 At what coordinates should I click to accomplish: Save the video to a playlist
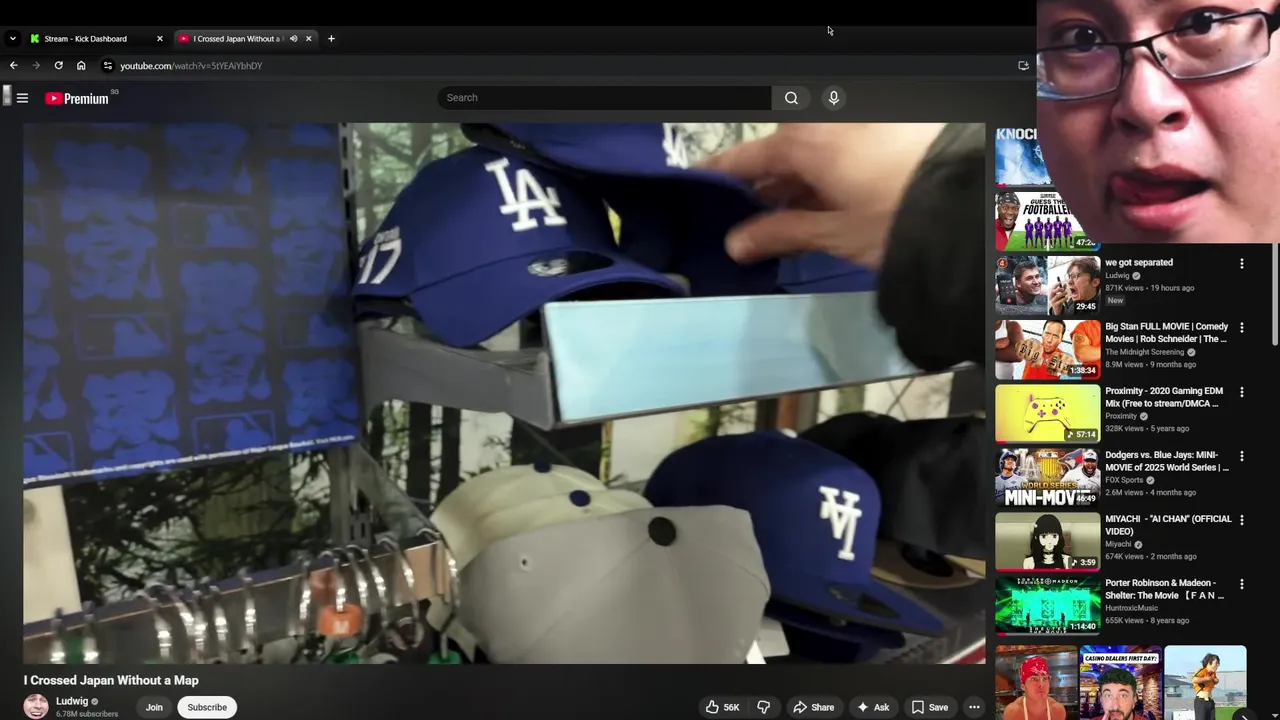point(929,707)
